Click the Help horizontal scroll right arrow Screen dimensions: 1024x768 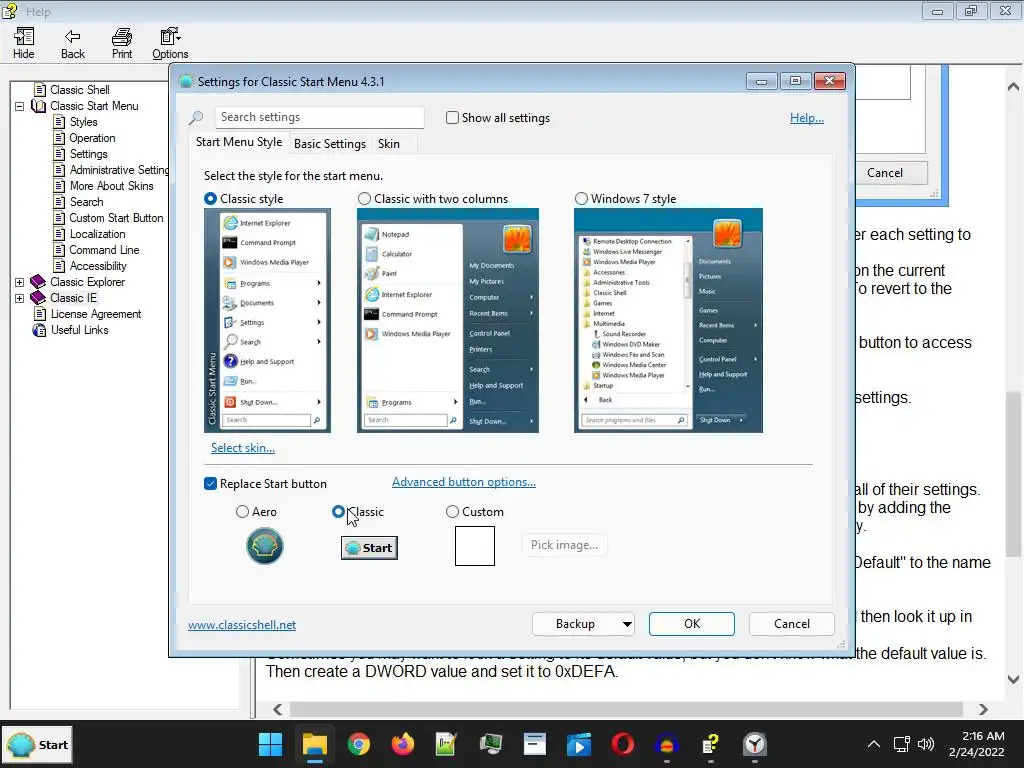coord(983,709)
